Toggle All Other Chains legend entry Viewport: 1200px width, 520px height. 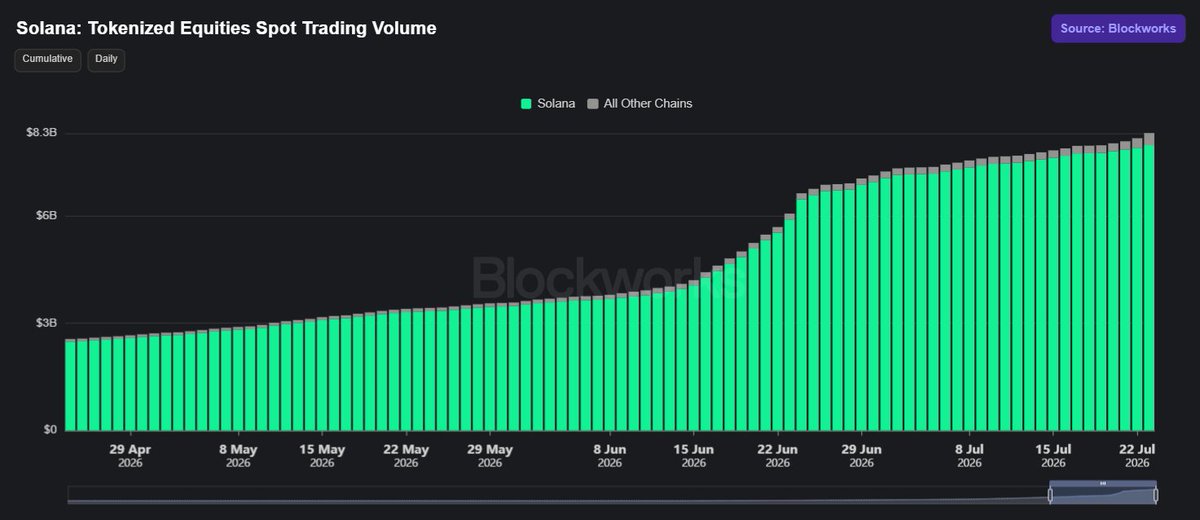coord(640,103)
